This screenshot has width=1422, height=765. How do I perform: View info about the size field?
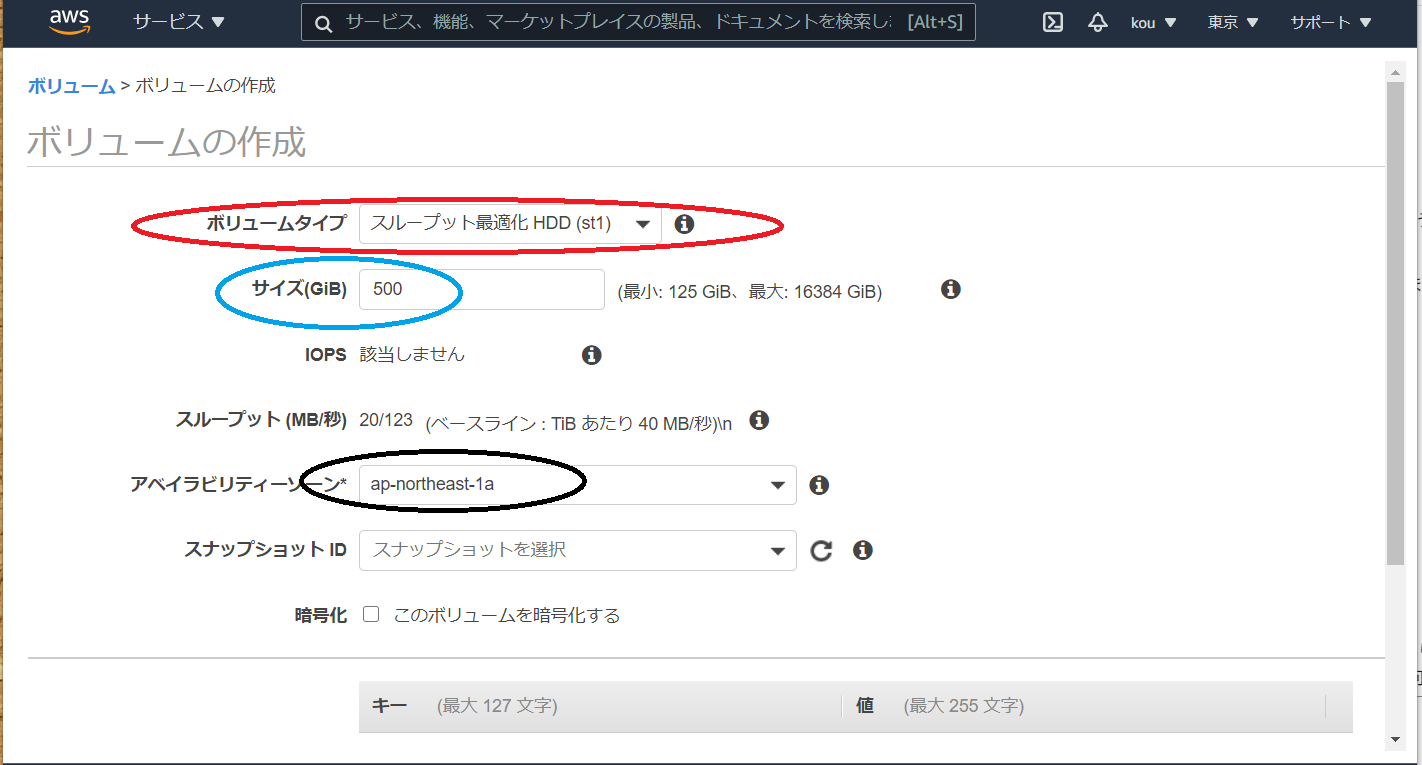pos(950,289)
